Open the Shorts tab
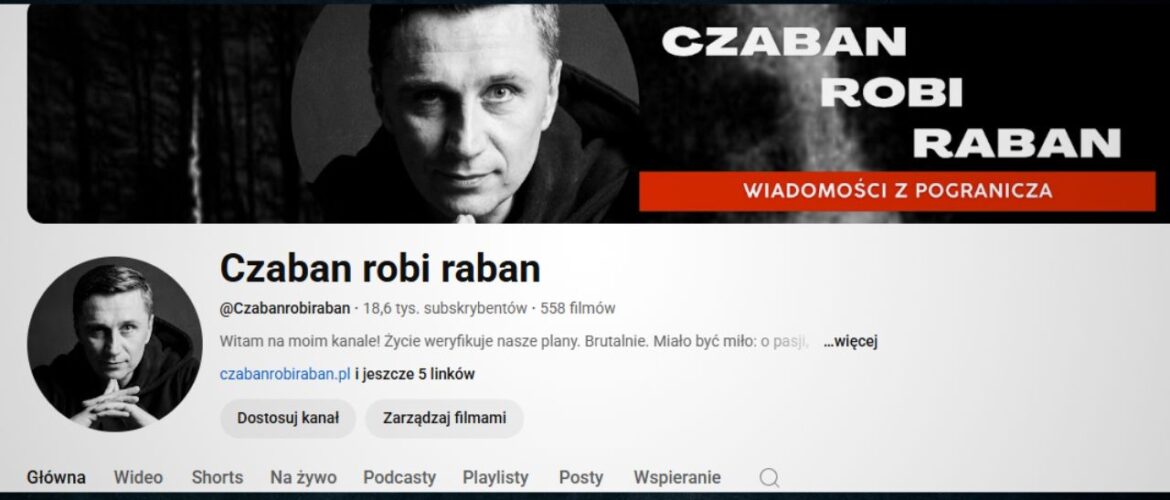 [217, 478]
